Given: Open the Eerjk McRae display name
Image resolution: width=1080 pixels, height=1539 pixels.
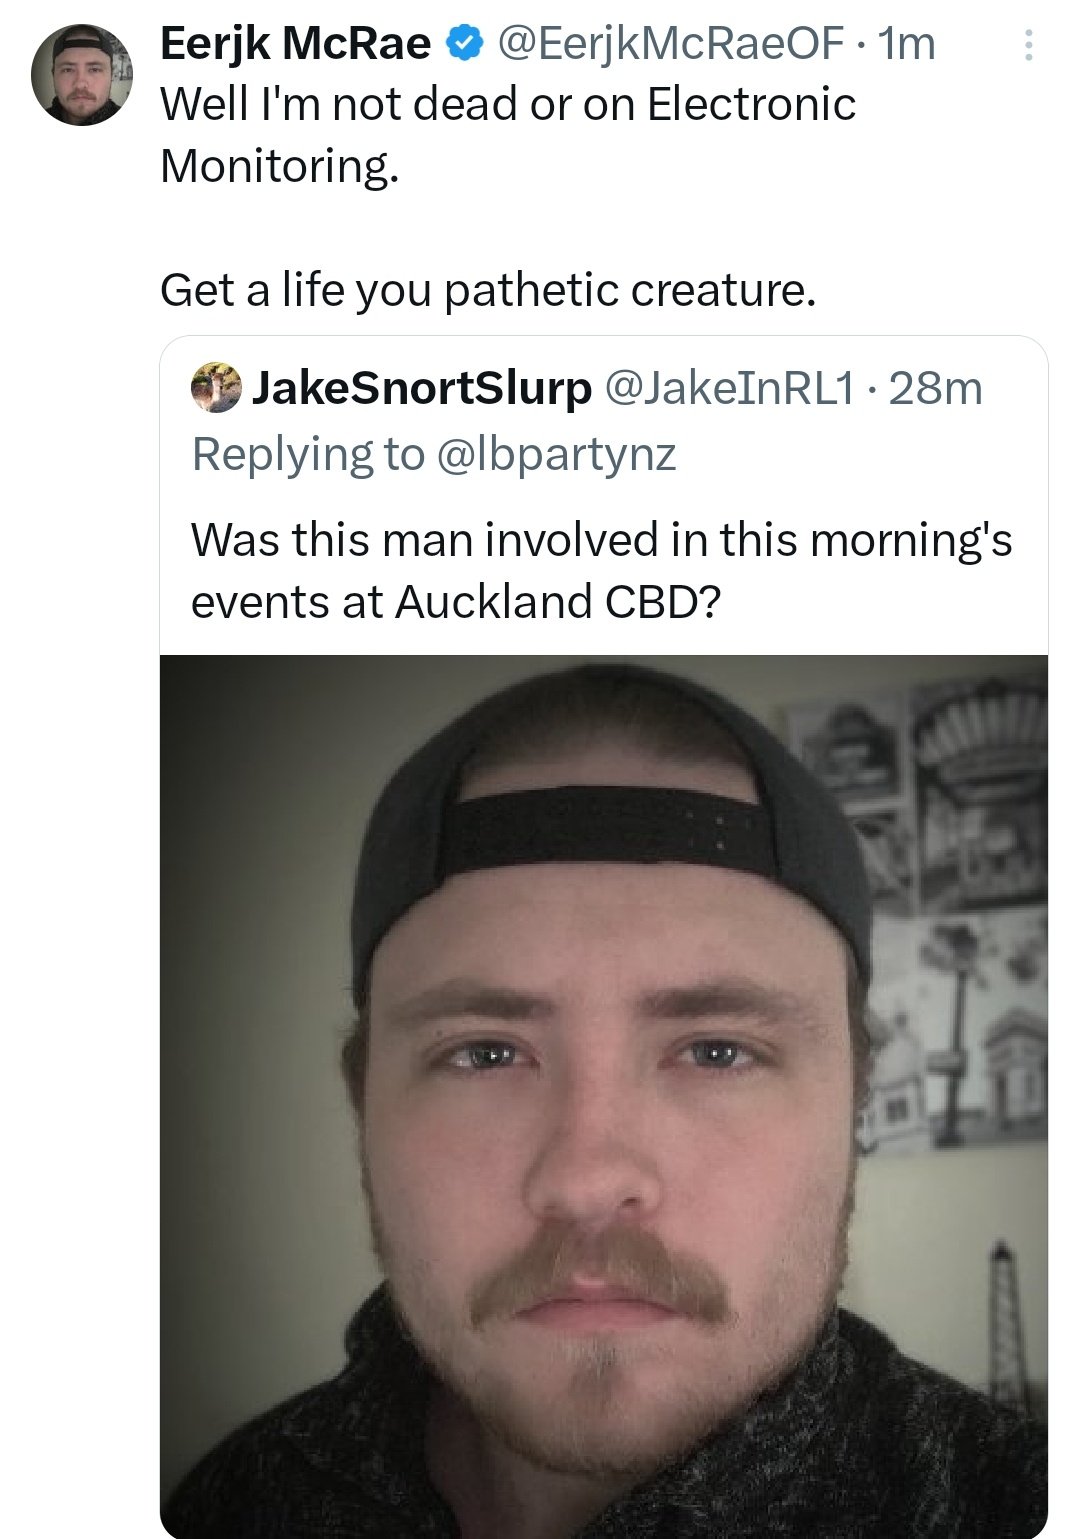Looking at the screenshot, I should (x=296, y=43).
